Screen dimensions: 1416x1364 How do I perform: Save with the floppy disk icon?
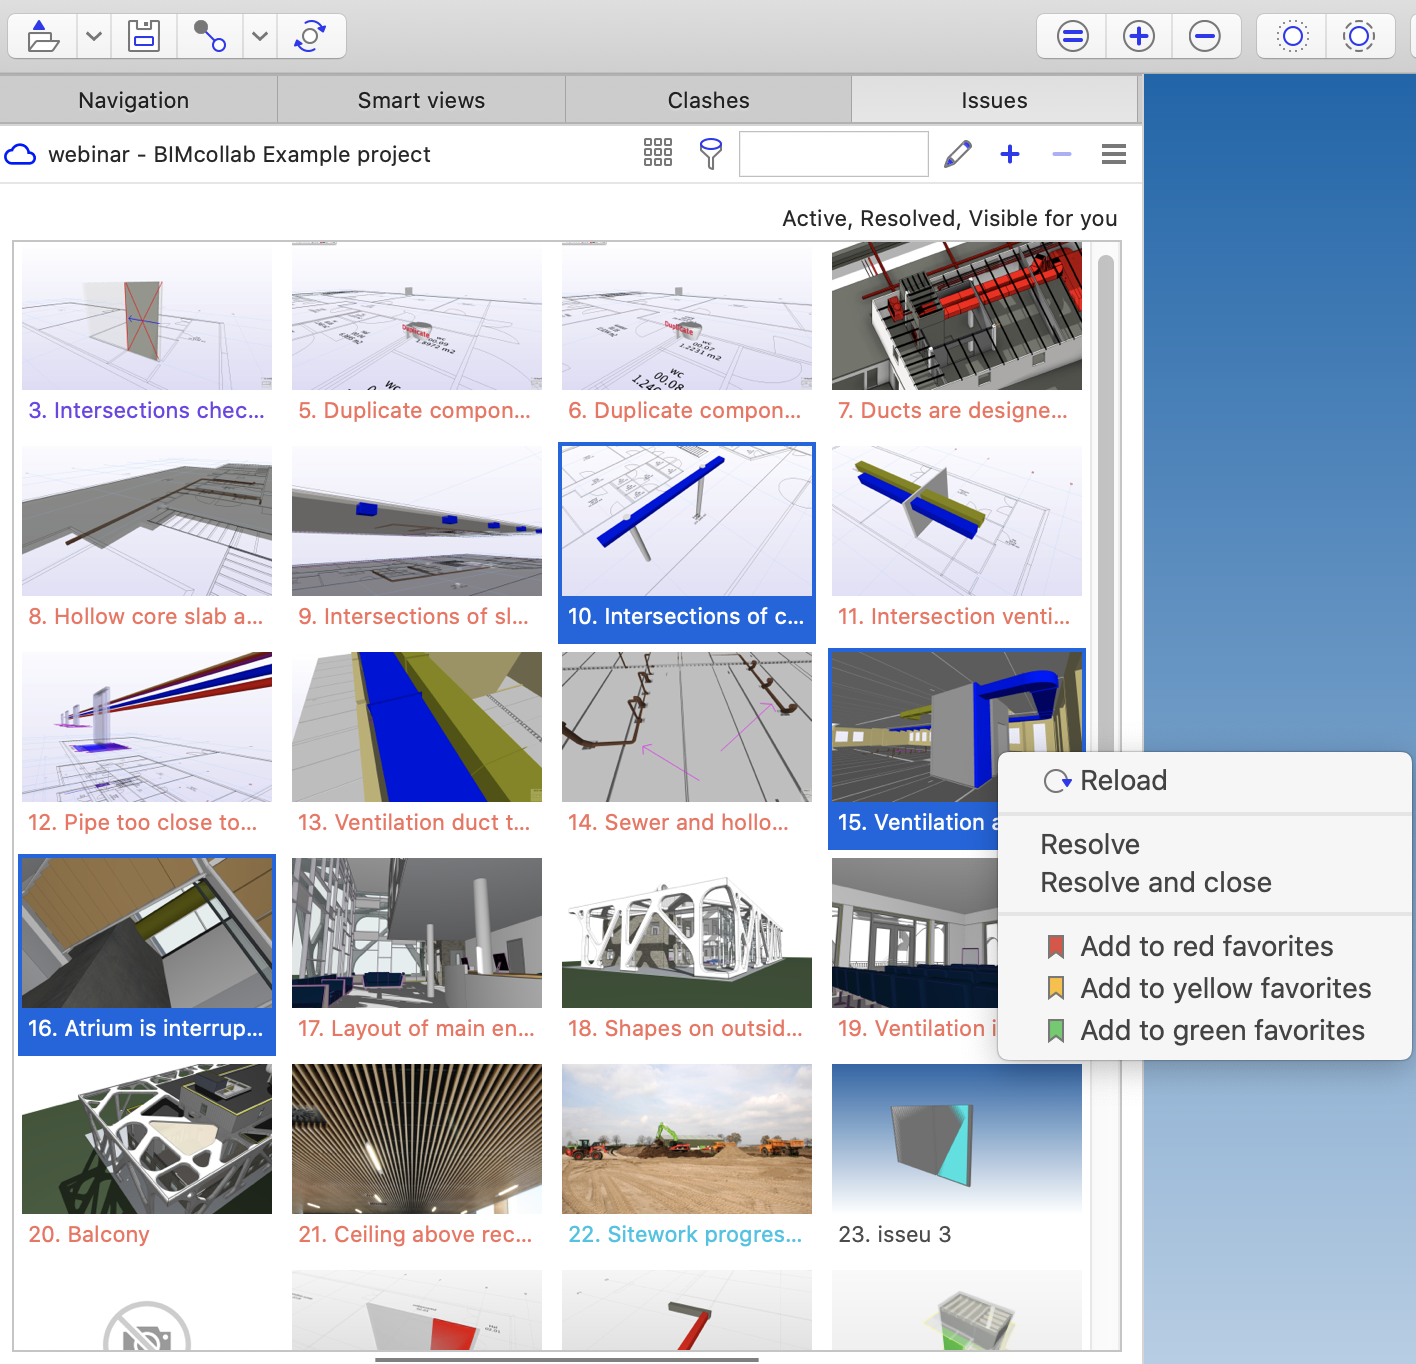(144, 36)
